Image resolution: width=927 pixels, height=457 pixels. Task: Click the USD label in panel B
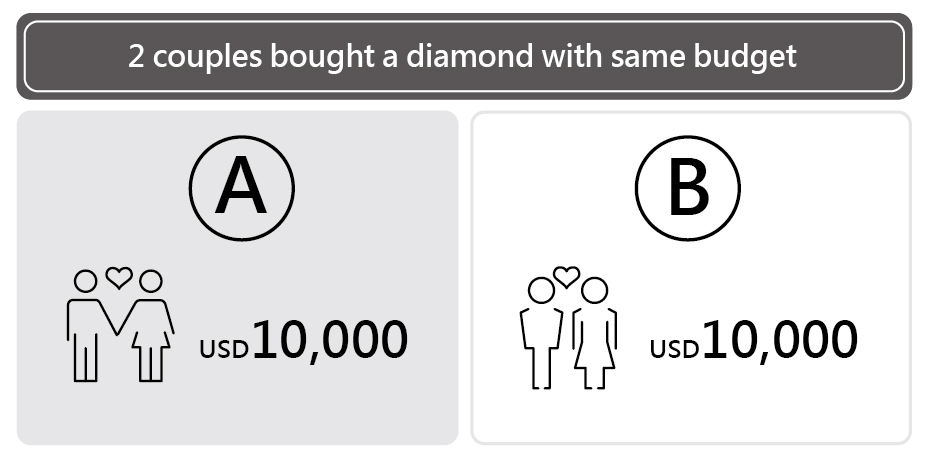tap(675, 349)
